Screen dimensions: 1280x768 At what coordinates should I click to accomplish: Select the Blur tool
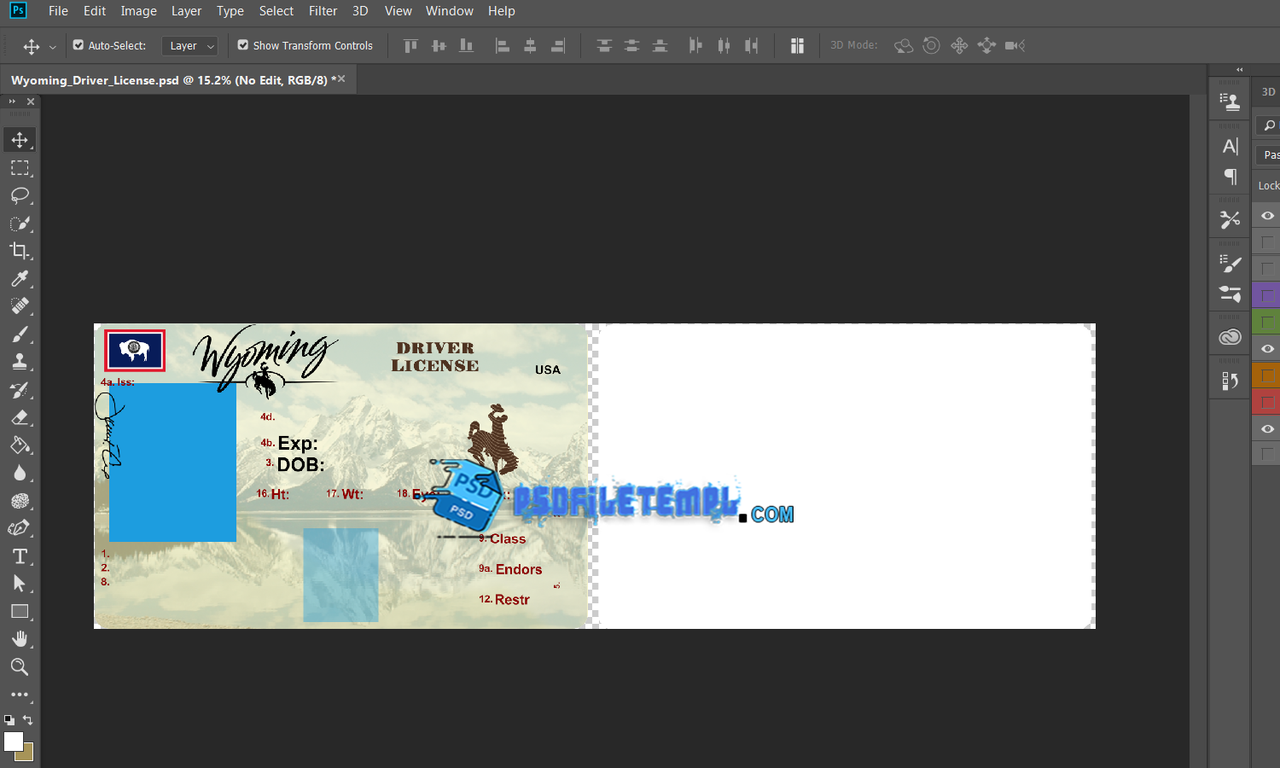coord(19,473)
